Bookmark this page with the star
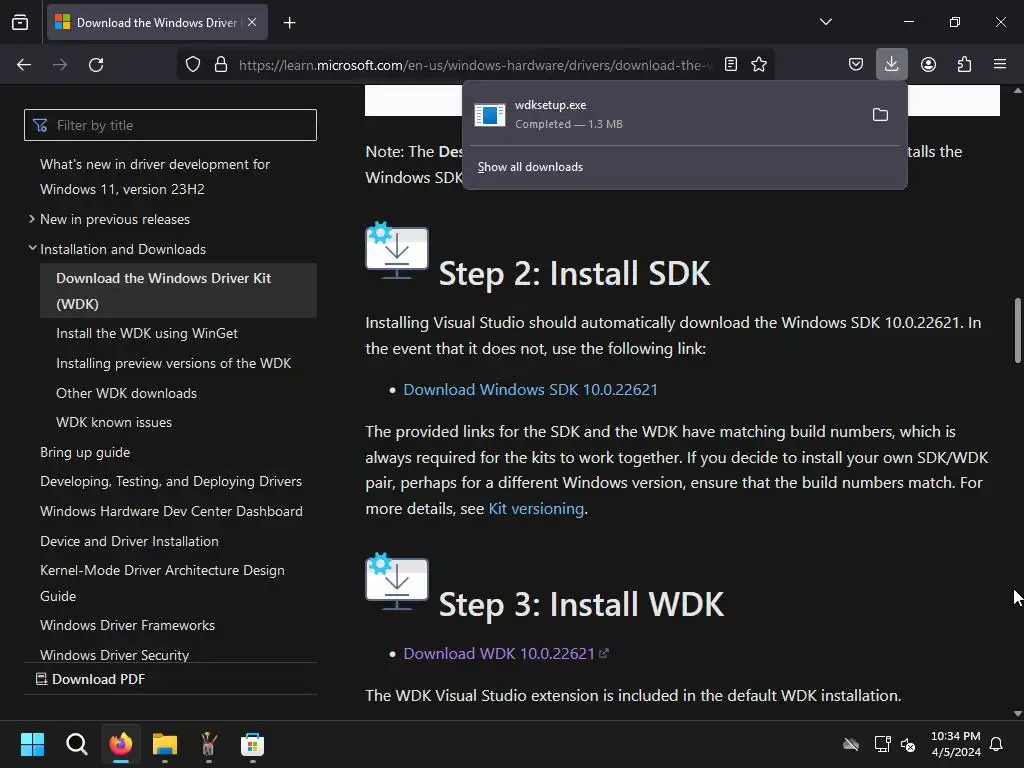Image resolution: width=1024 pixels, height=768 pixels. click(x=759, y=65)
